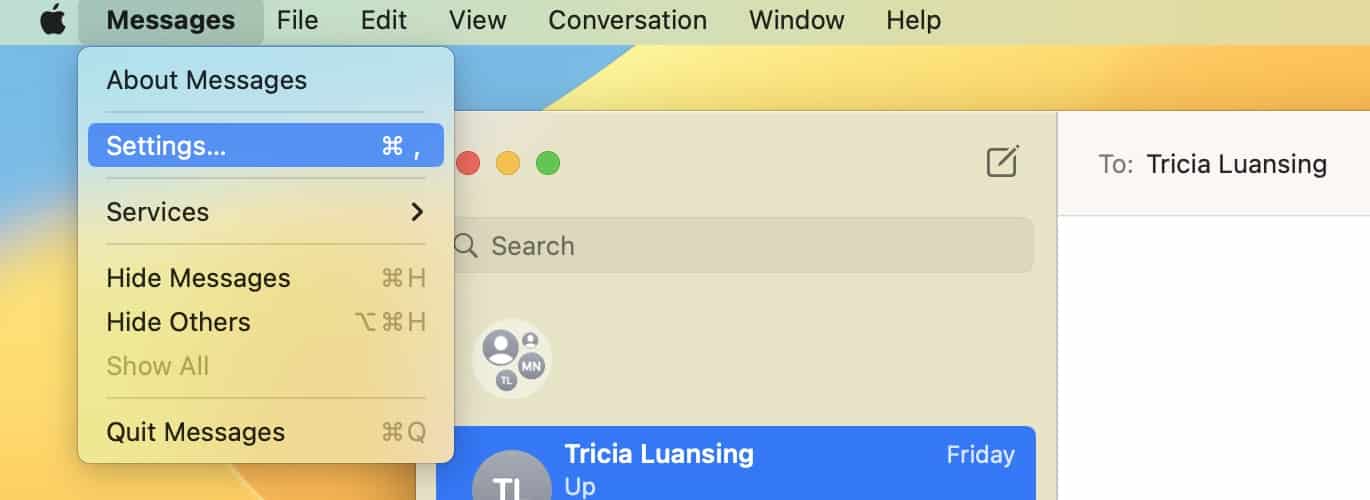Select Quit Messages
Viewport: 1370px width, 500px height.
195,432
